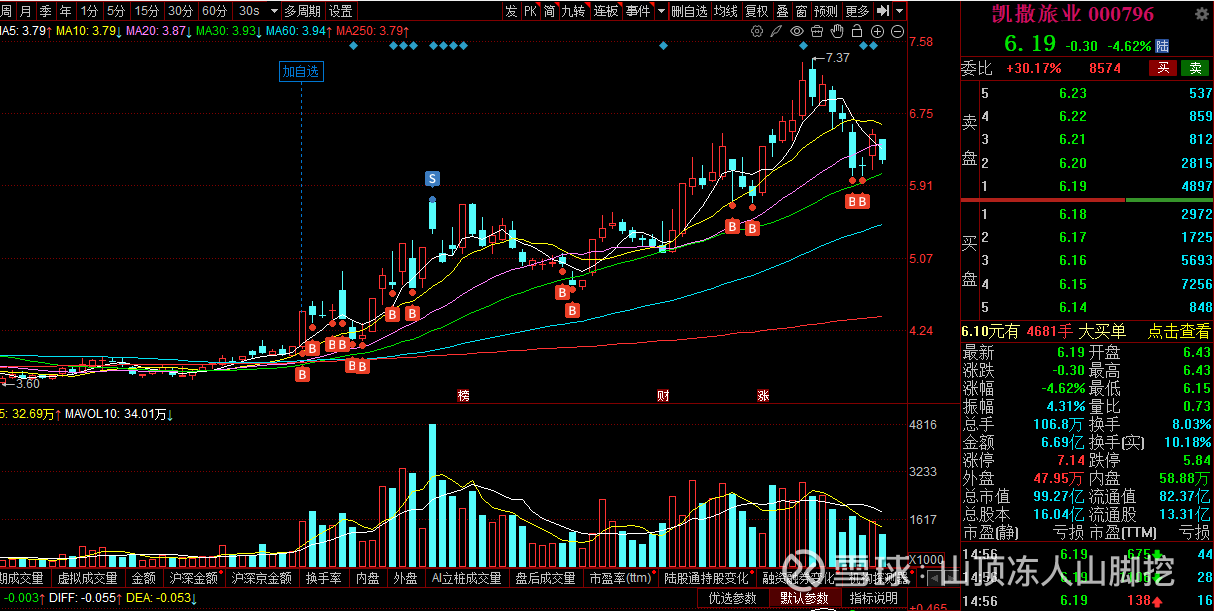Image resolution: width=1214 pixels, height=611 pixels.
Task: Switch to 周 weekly period
Action: tap(8, 11)
